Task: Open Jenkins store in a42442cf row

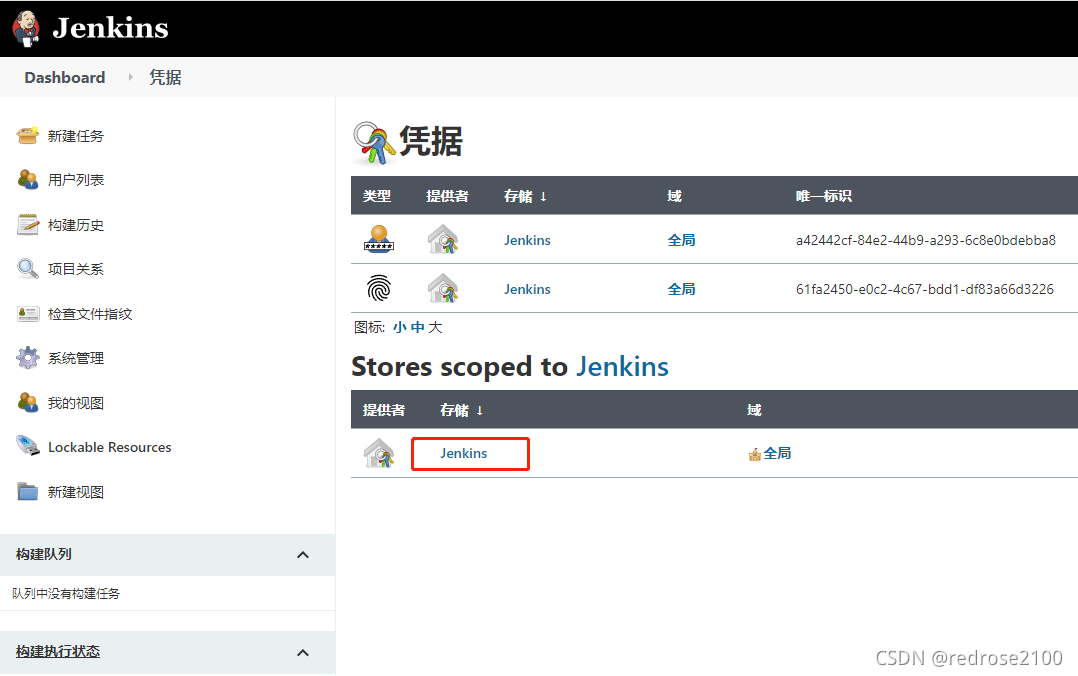Action: pyautogui.click(x=527, y=240)
